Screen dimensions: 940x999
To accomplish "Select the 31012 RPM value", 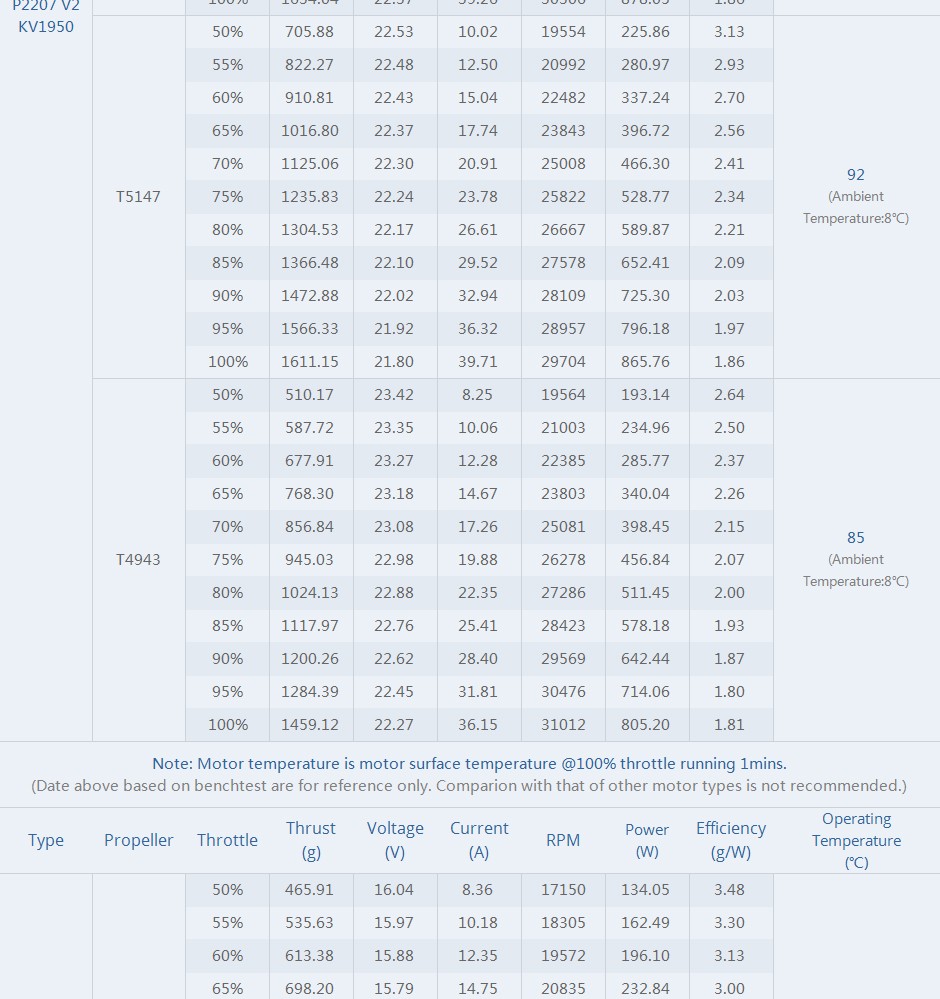I will (563, 725).
